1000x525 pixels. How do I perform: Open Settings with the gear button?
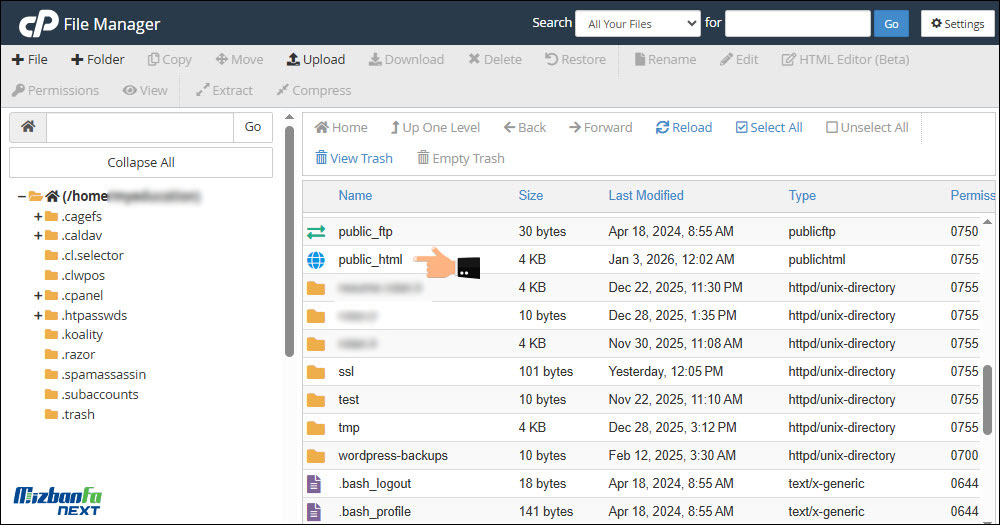957,24
